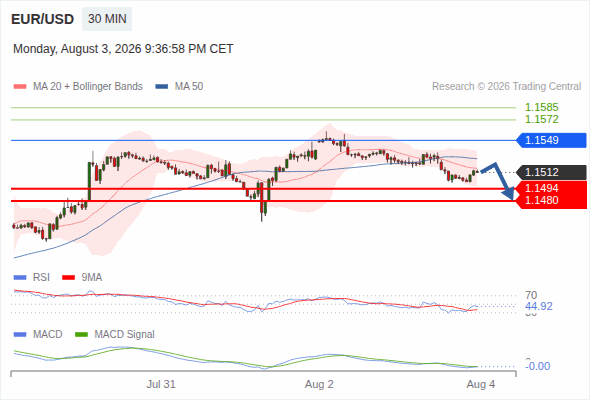
Task: Toggle the MA 20 + Bollinger Bands legend label
Action: [x=88, y=87]
